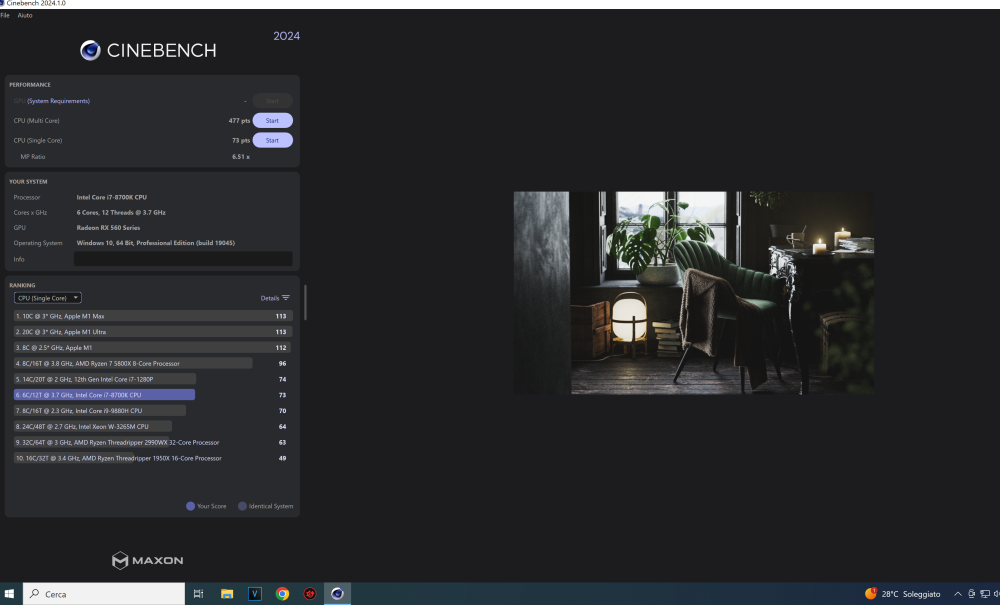Viewport: 1000px width, 605px height.
Task: Click the Info text field
Action: (x=183, y=259)
